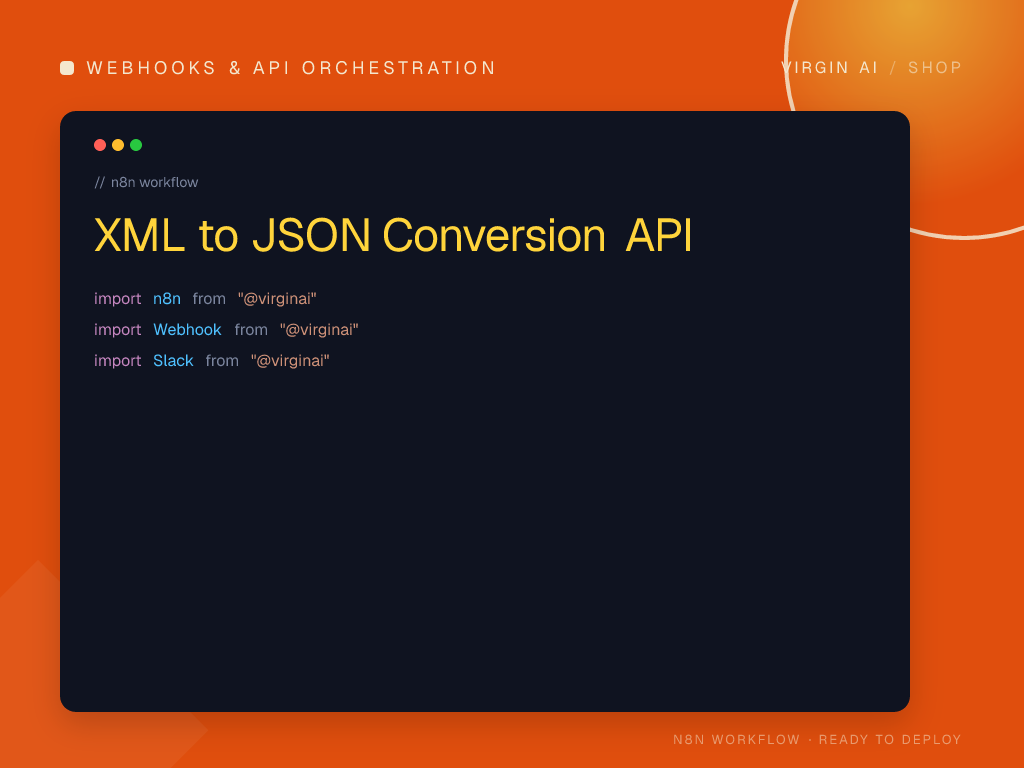This screenshot has height=768, width=1024.
Task: Click the 'import' keyword before n8n
Action: pyautogui.click(x=118, y=298)
